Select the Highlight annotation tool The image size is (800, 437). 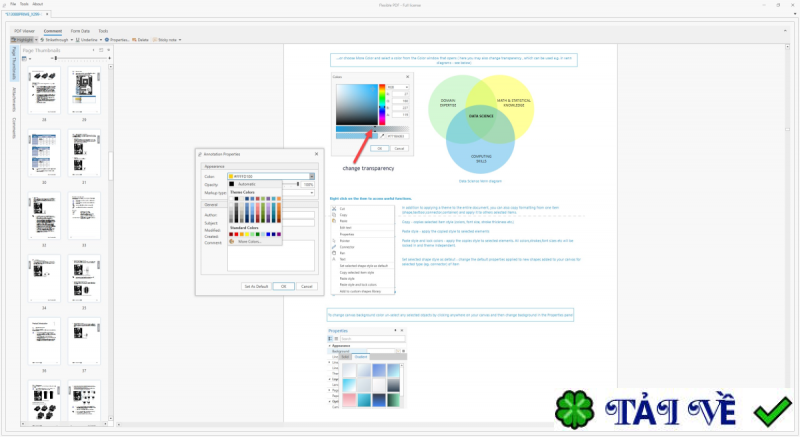pos(22,40)
